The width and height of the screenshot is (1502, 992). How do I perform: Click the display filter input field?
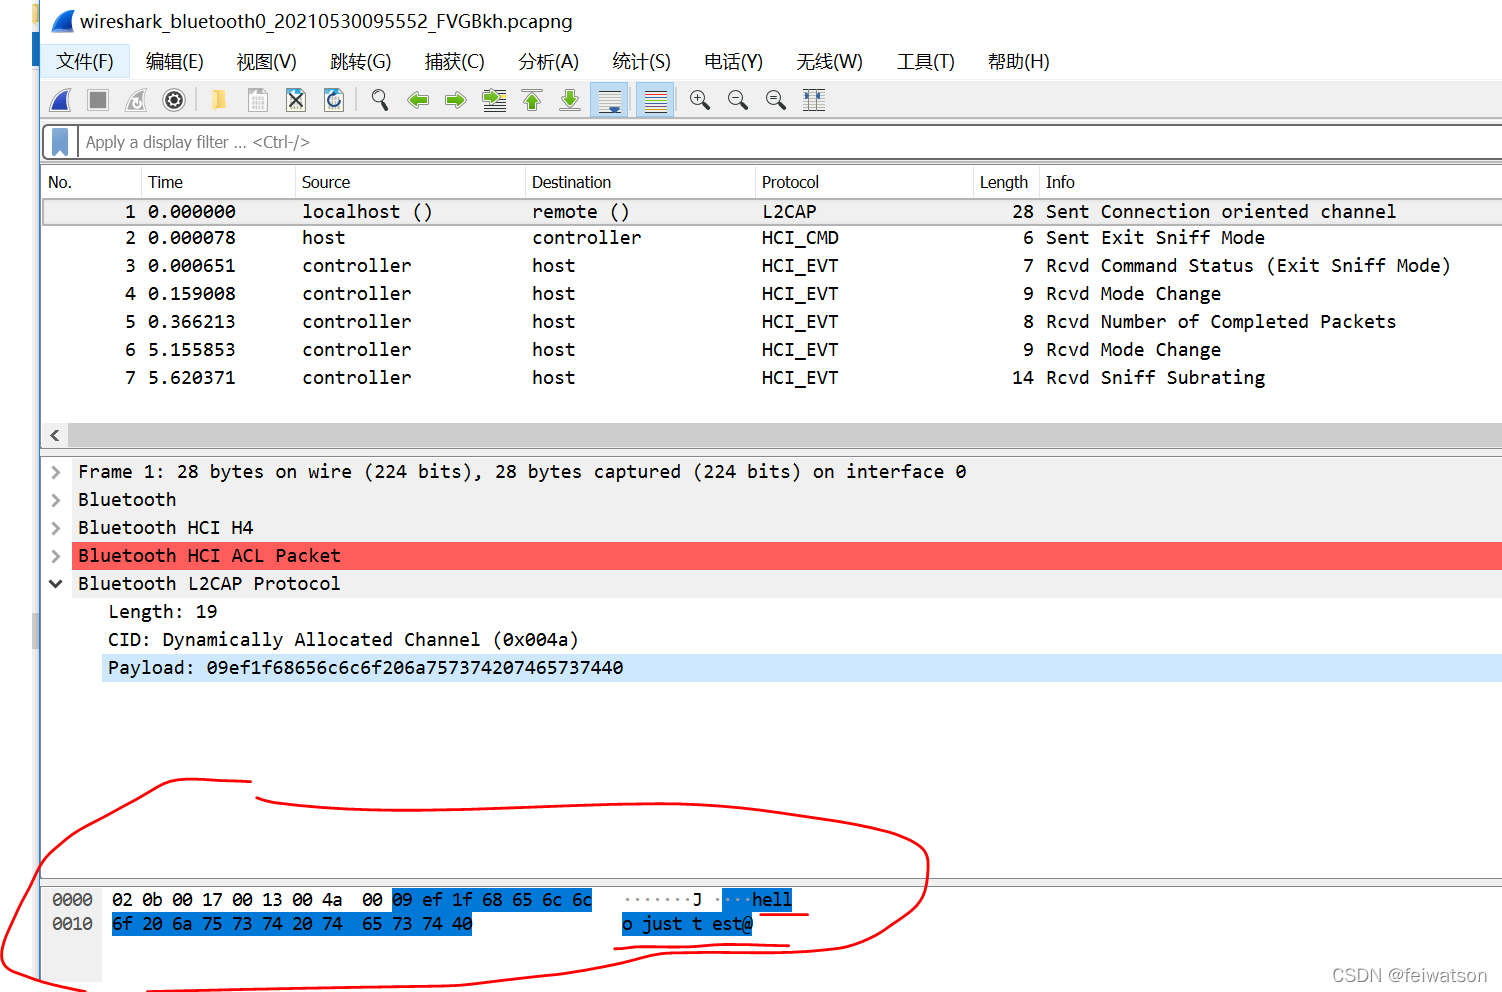point(790,142)
